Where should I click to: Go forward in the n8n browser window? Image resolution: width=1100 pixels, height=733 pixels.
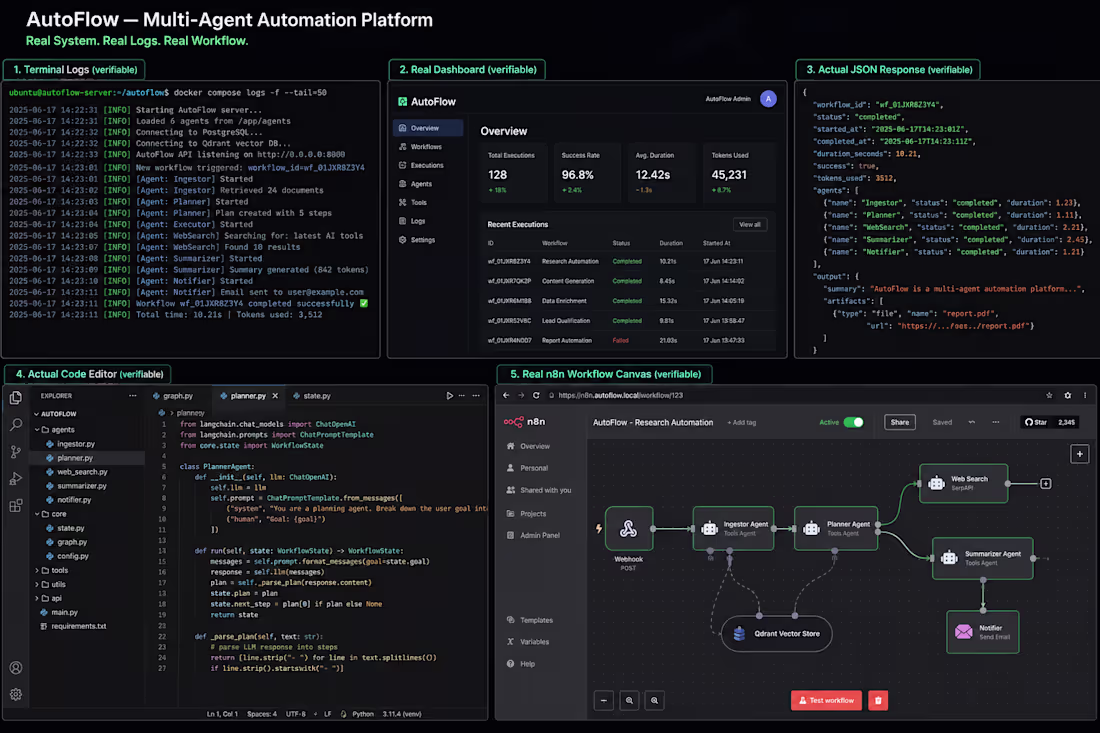coord(521,395)
